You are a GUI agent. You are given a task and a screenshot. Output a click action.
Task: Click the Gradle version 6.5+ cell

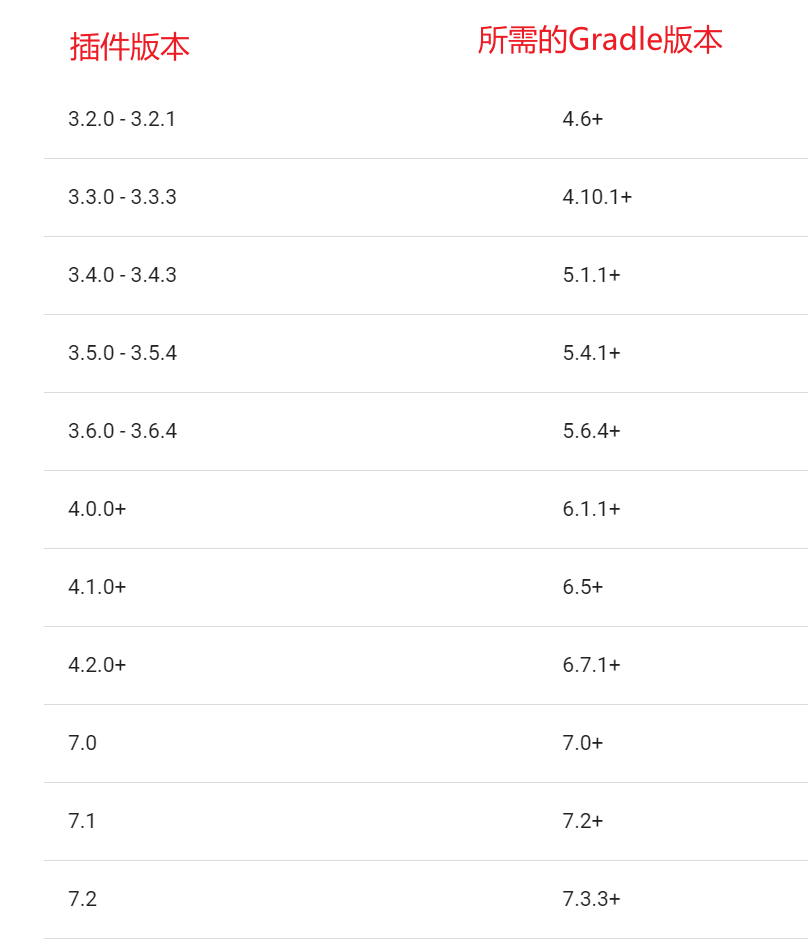[x=582, y=587]
